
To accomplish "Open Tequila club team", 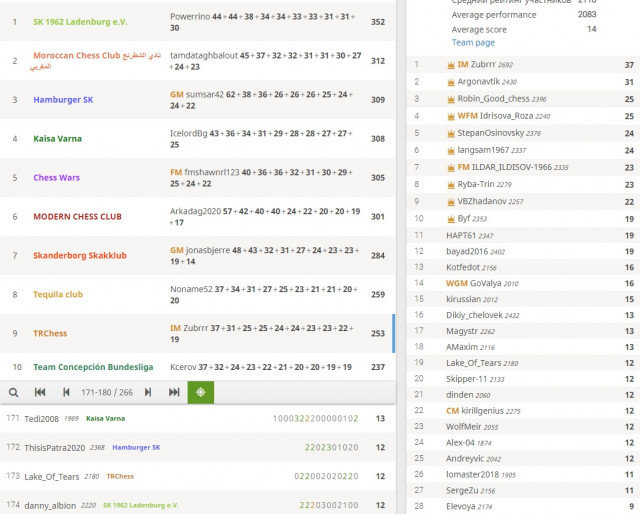I will [58, 294].
